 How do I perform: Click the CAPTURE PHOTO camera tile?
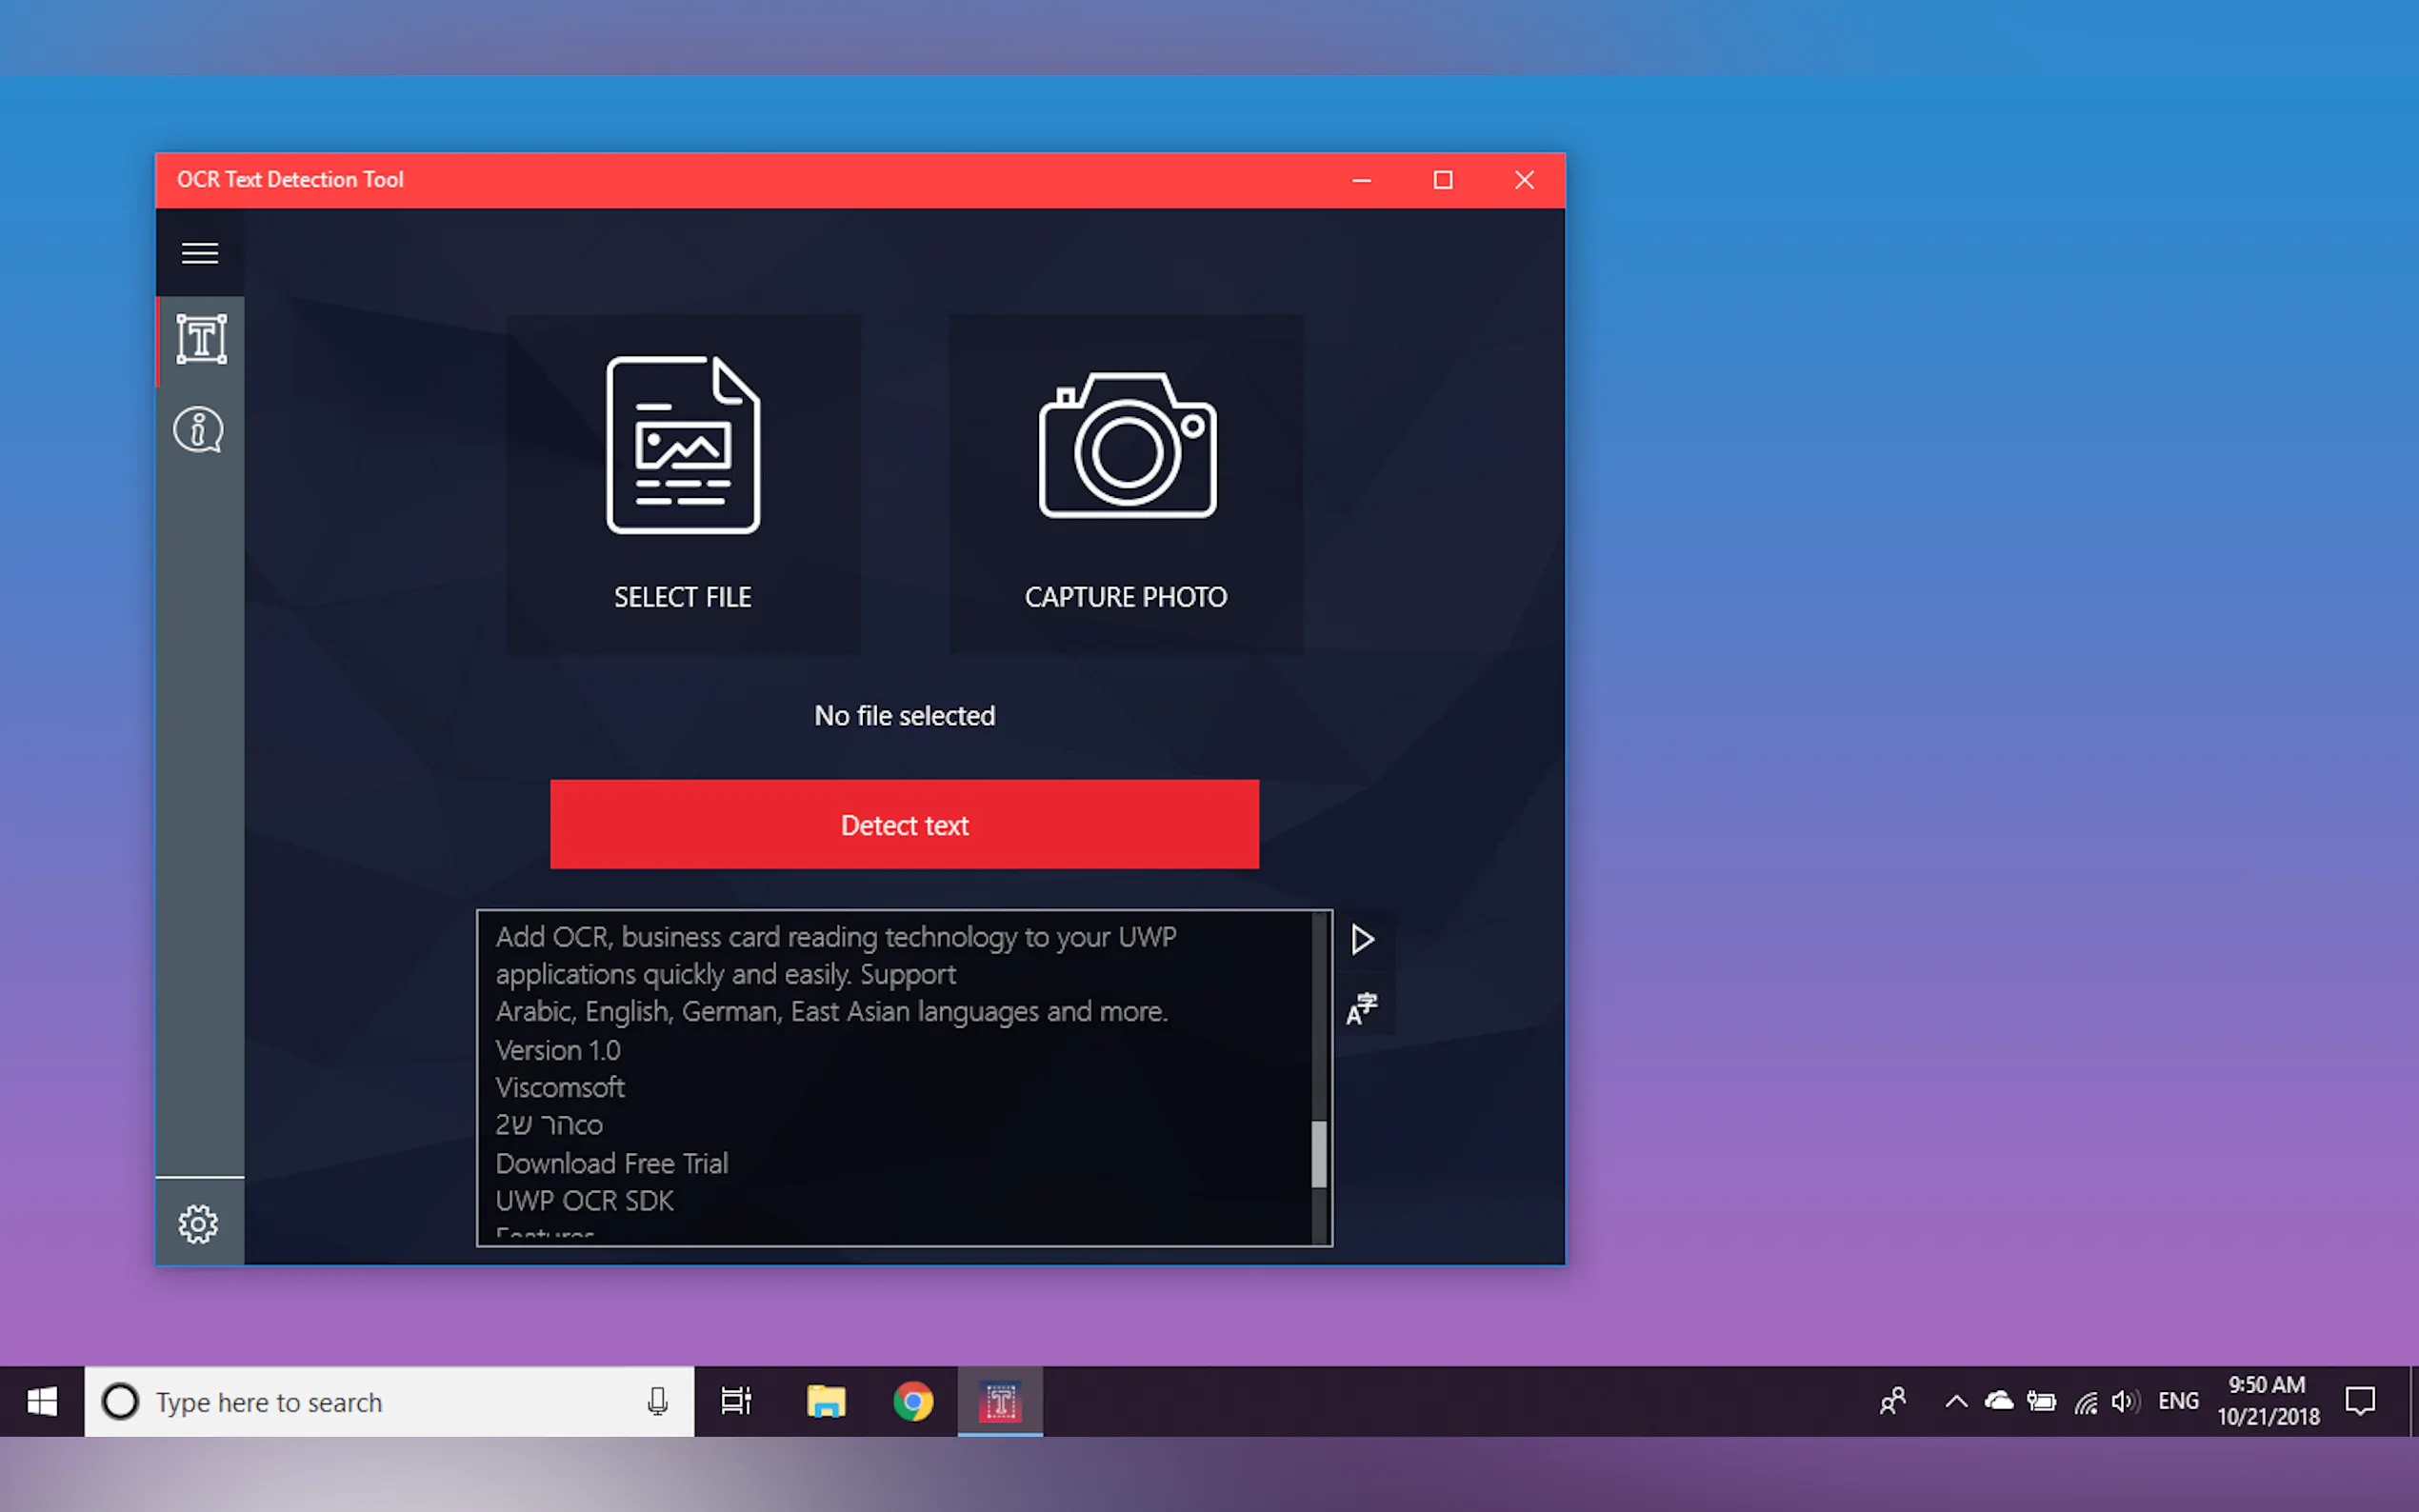[1126, 485]
